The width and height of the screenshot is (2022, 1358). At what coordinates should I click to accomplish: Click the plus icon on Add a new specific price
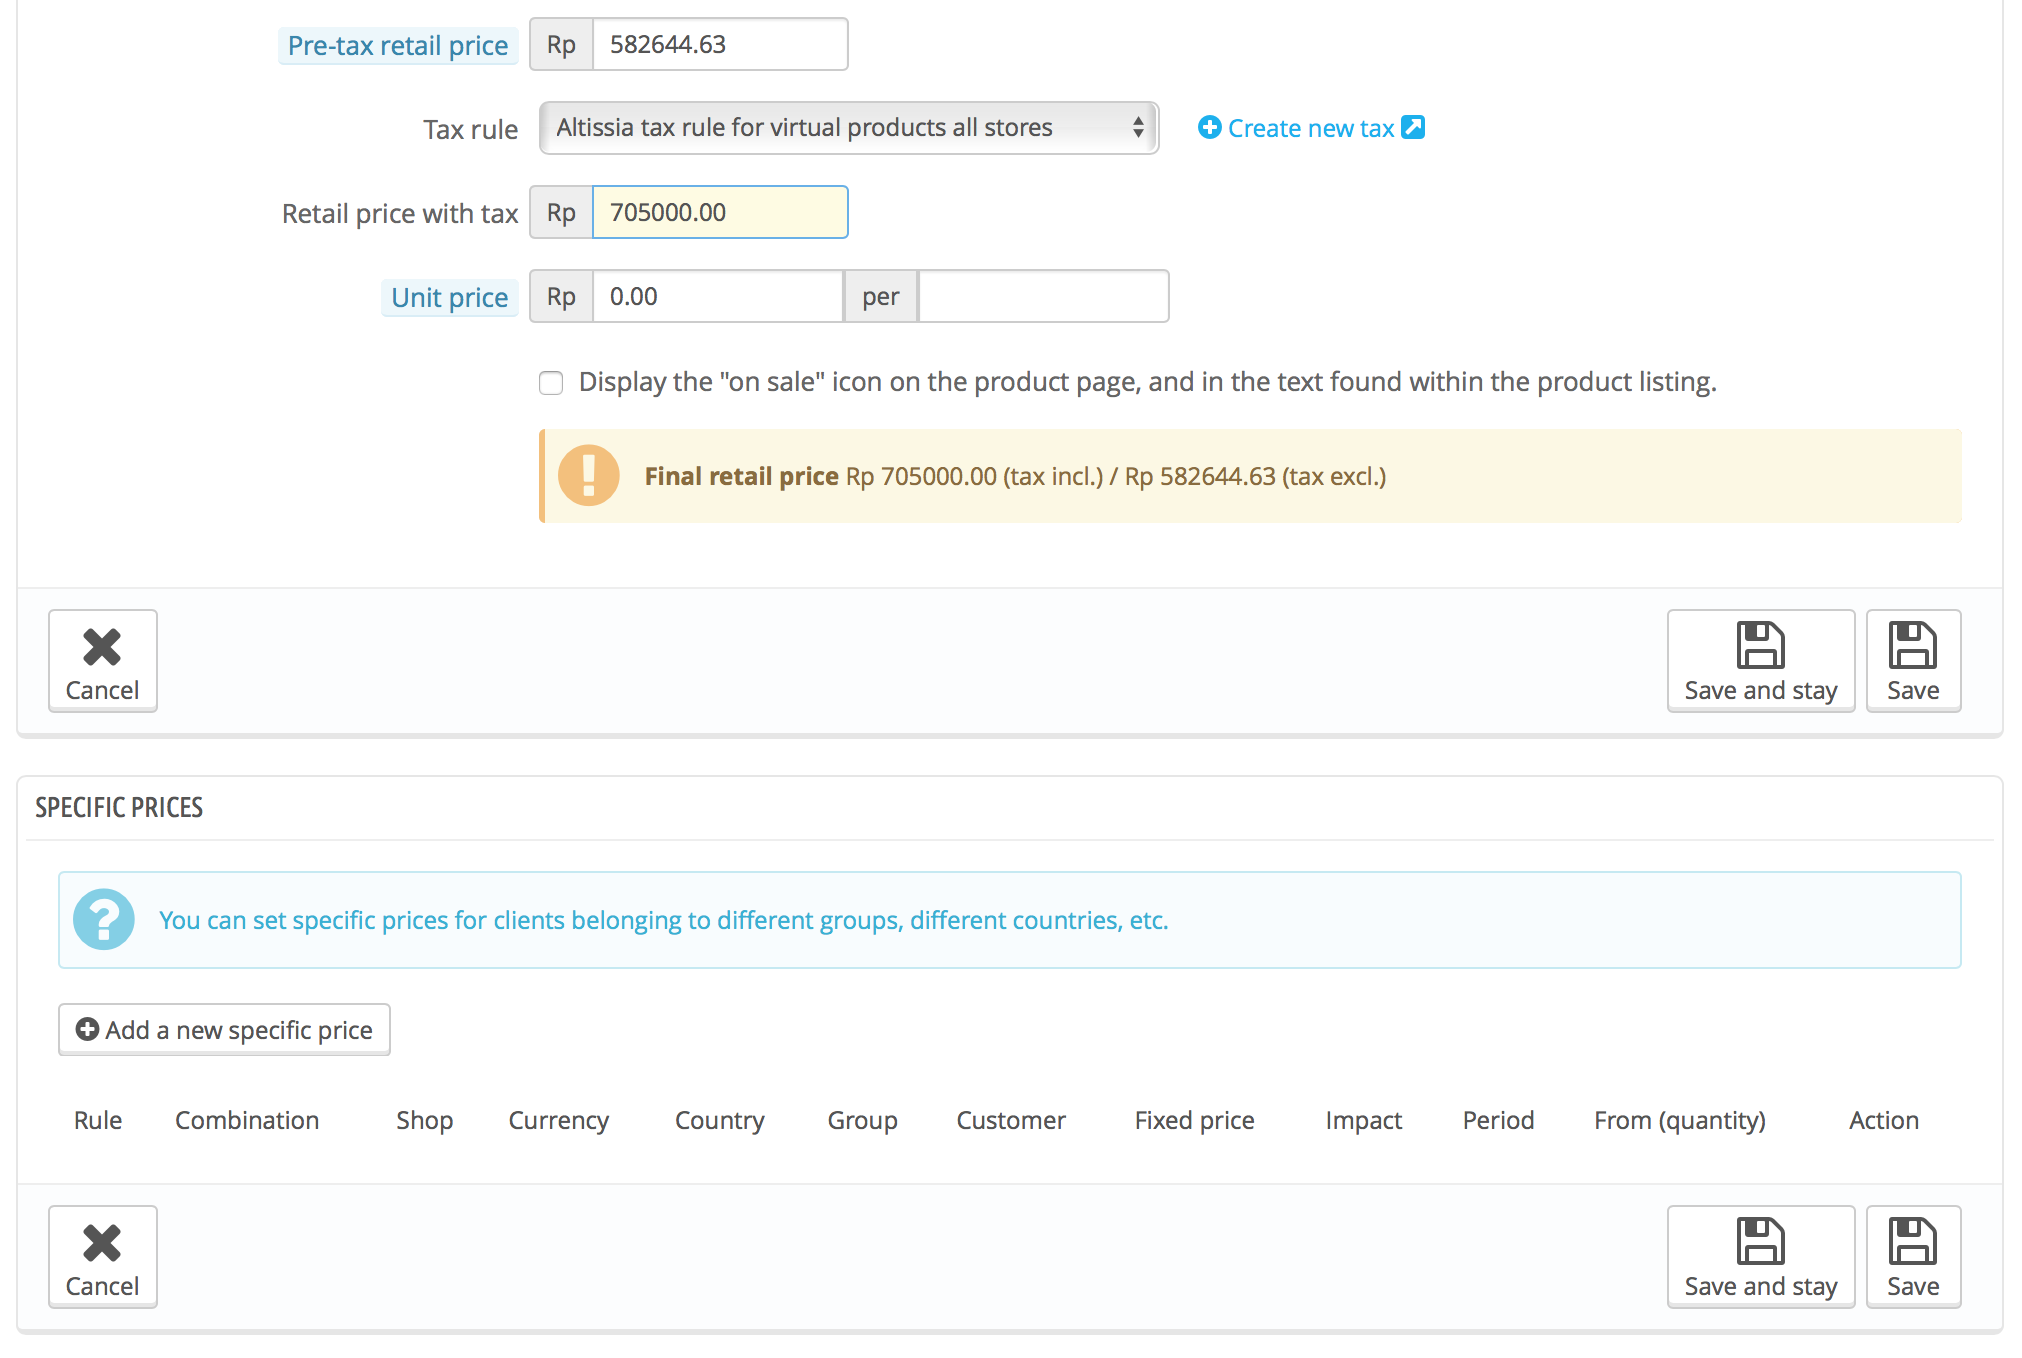click(x=87, y=1029)
